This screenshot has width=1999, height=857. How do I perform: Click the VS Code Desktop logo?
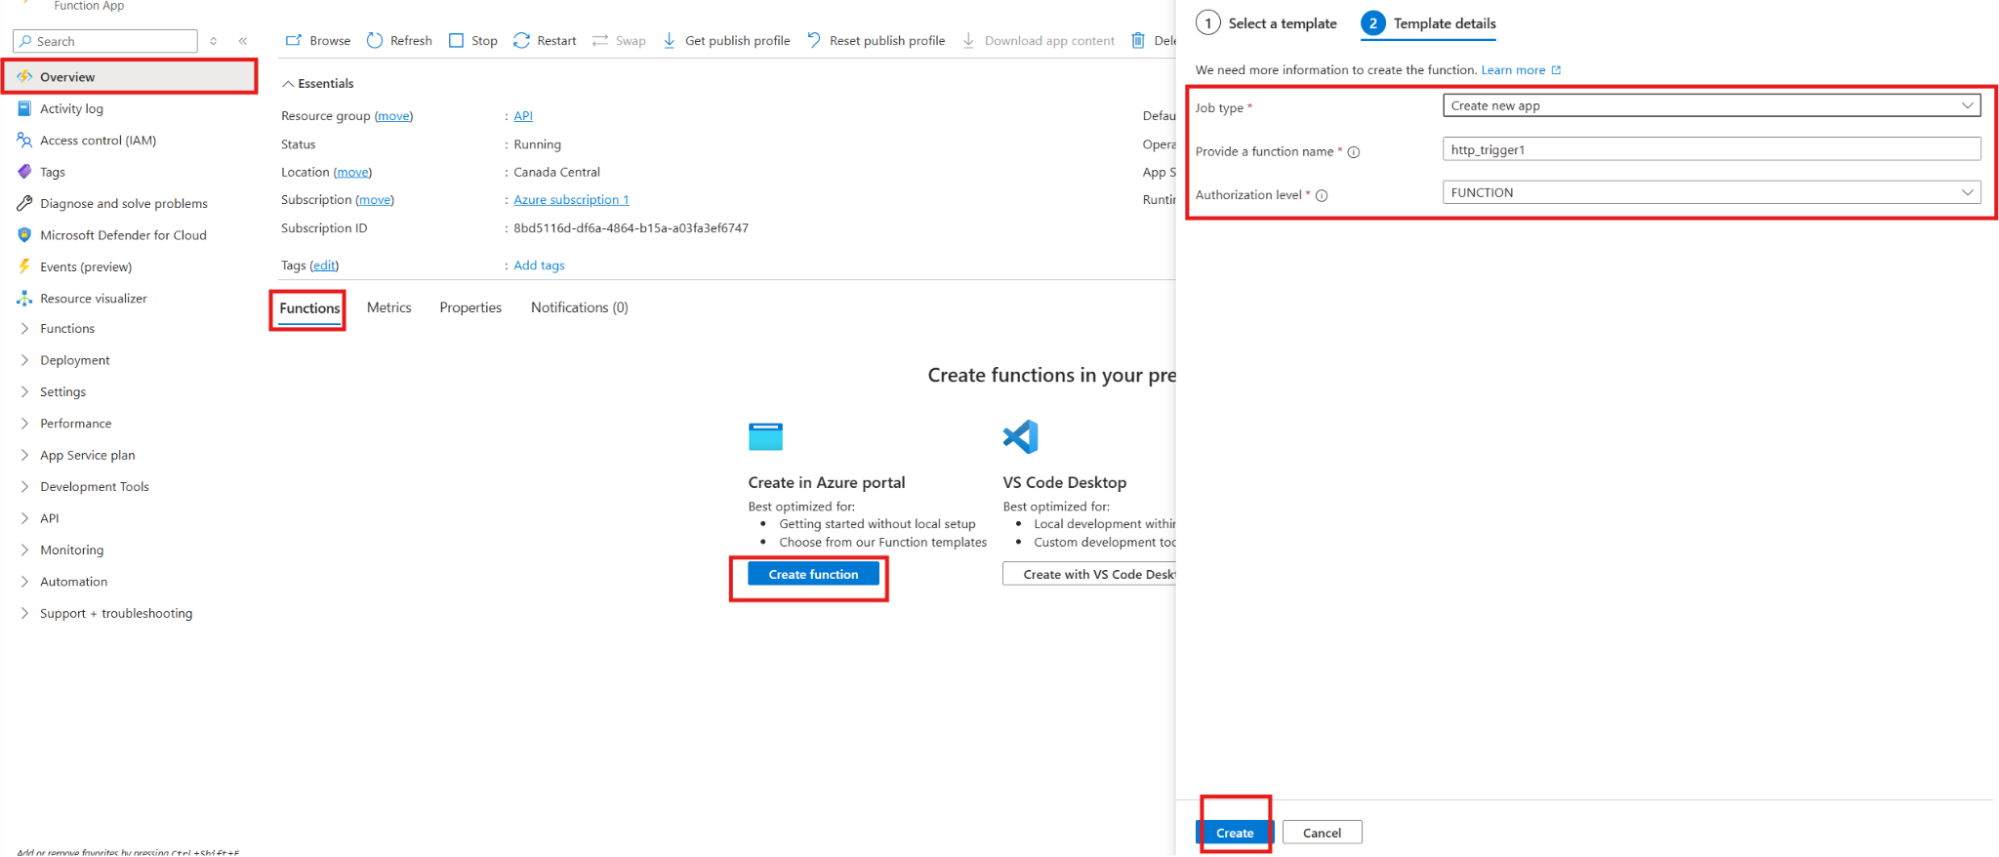(x=1021, y=437)
